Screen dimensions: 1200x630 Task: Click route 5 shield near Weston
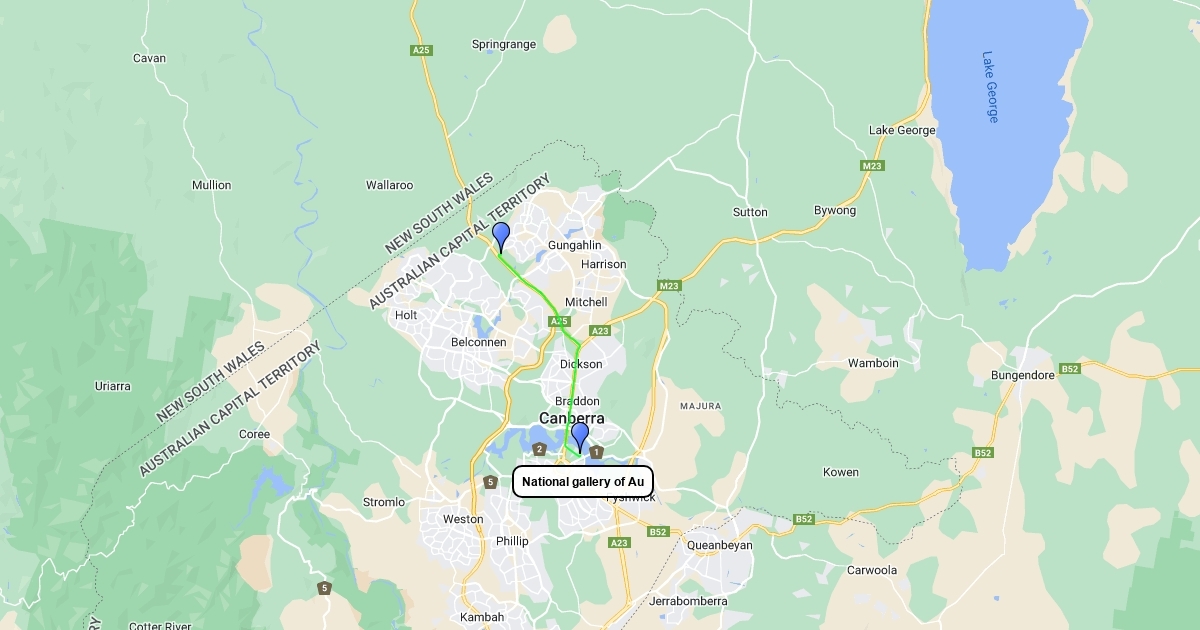point(490,482)
